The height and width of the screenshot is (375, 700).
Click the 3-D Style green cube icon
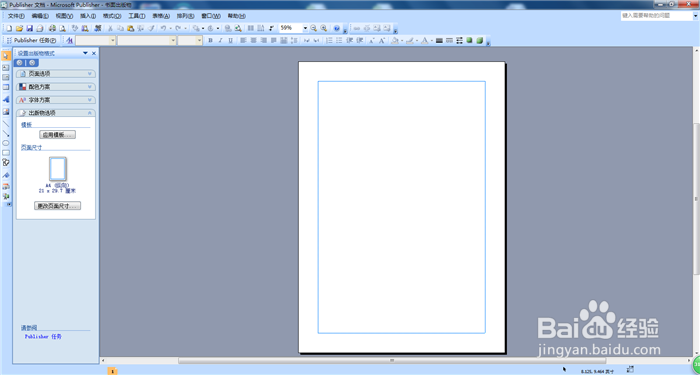[479, 41]
